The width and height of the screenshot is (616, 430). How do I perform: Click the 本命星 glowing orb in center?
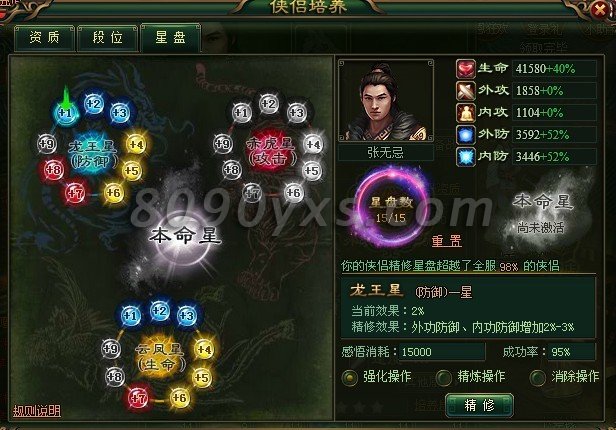click(185, 238)
